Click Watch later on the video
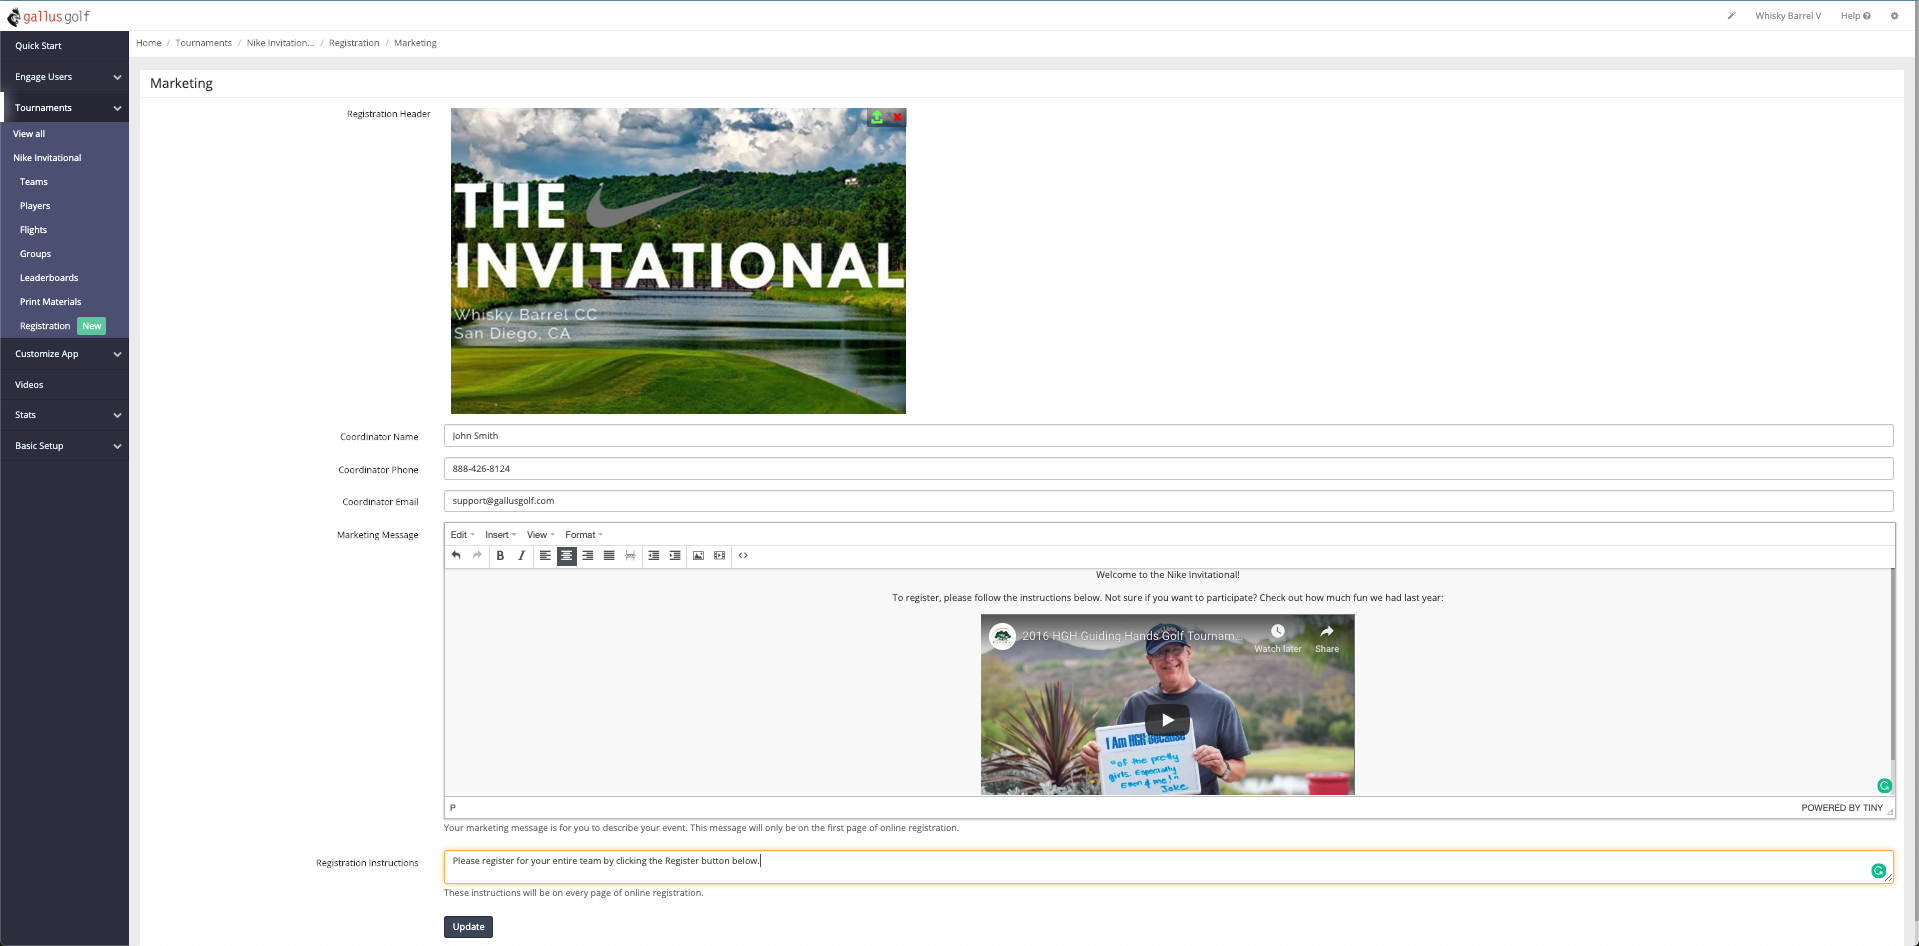 pyautogui.click(x=1278, y=638)
